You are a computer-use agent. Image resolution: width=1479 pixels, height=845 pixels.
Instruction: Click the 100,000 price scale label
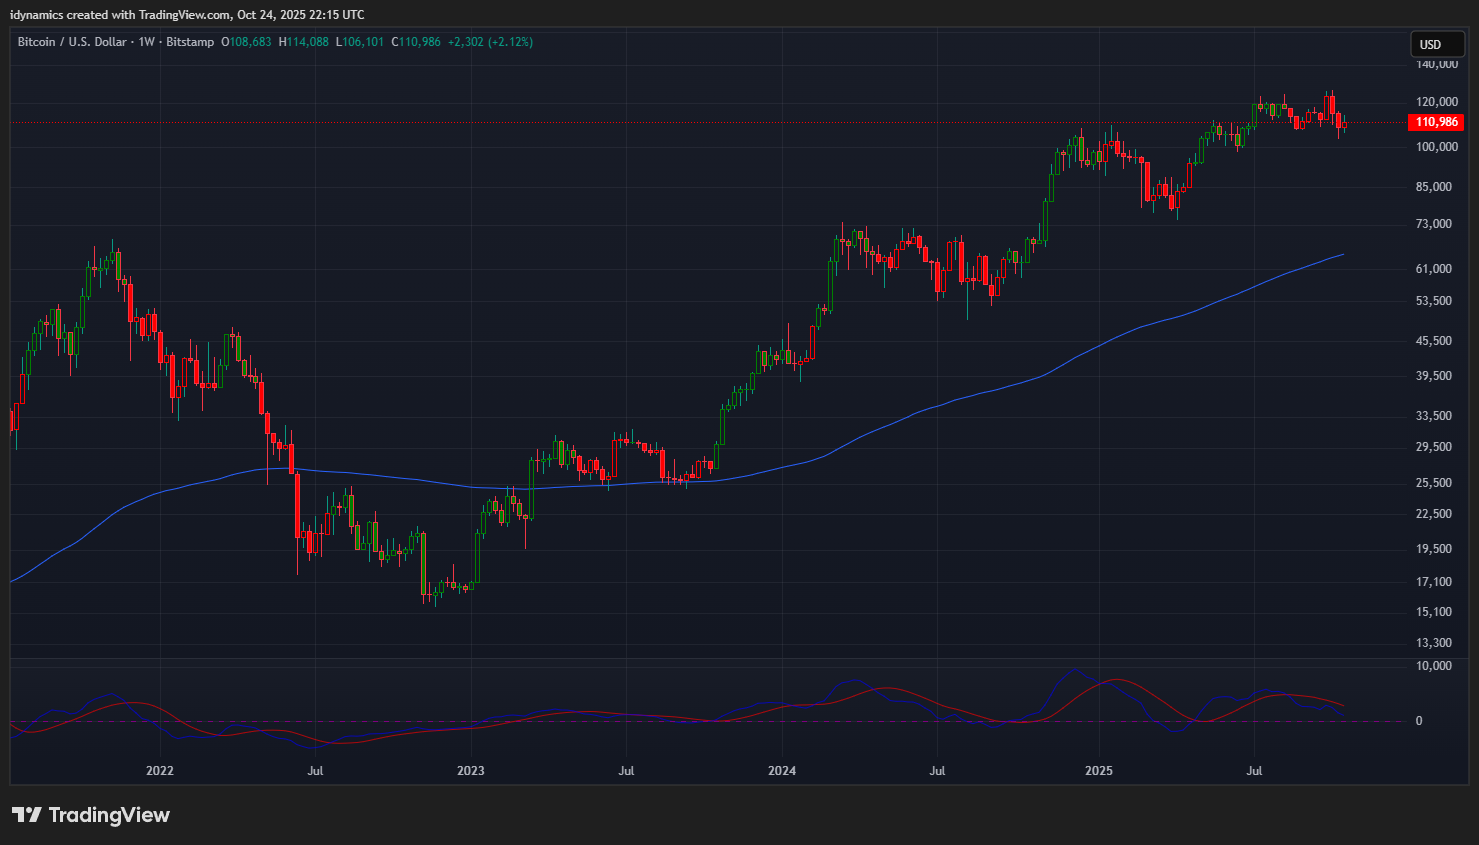pyautogui.click(x=1436, y=147)
